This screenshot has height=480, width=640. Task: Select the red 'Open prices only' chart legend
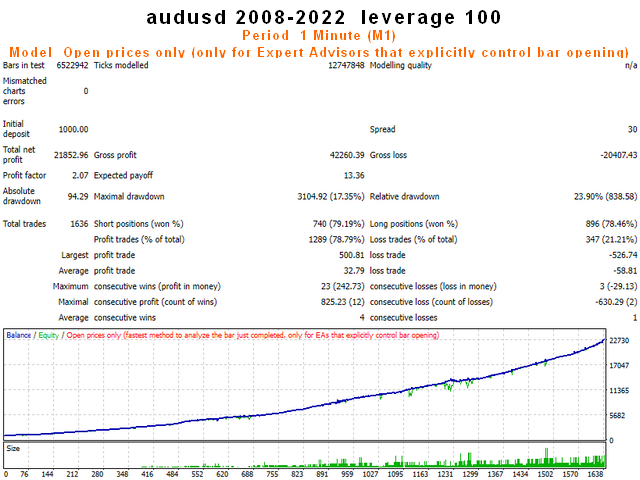coord(253,336)
